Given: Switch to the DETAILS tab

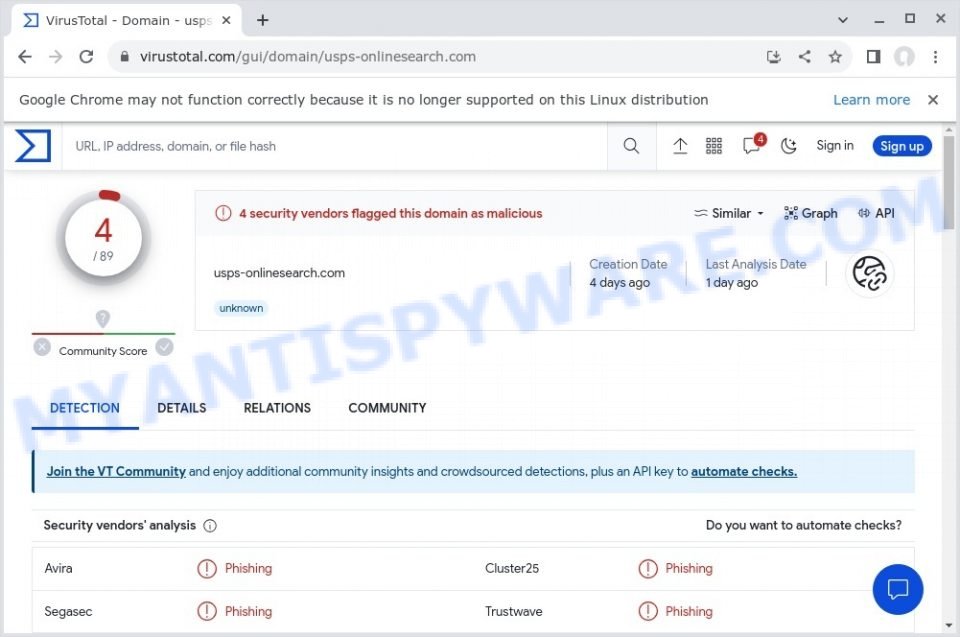Looking at the screenshot, I should [182, 408].
